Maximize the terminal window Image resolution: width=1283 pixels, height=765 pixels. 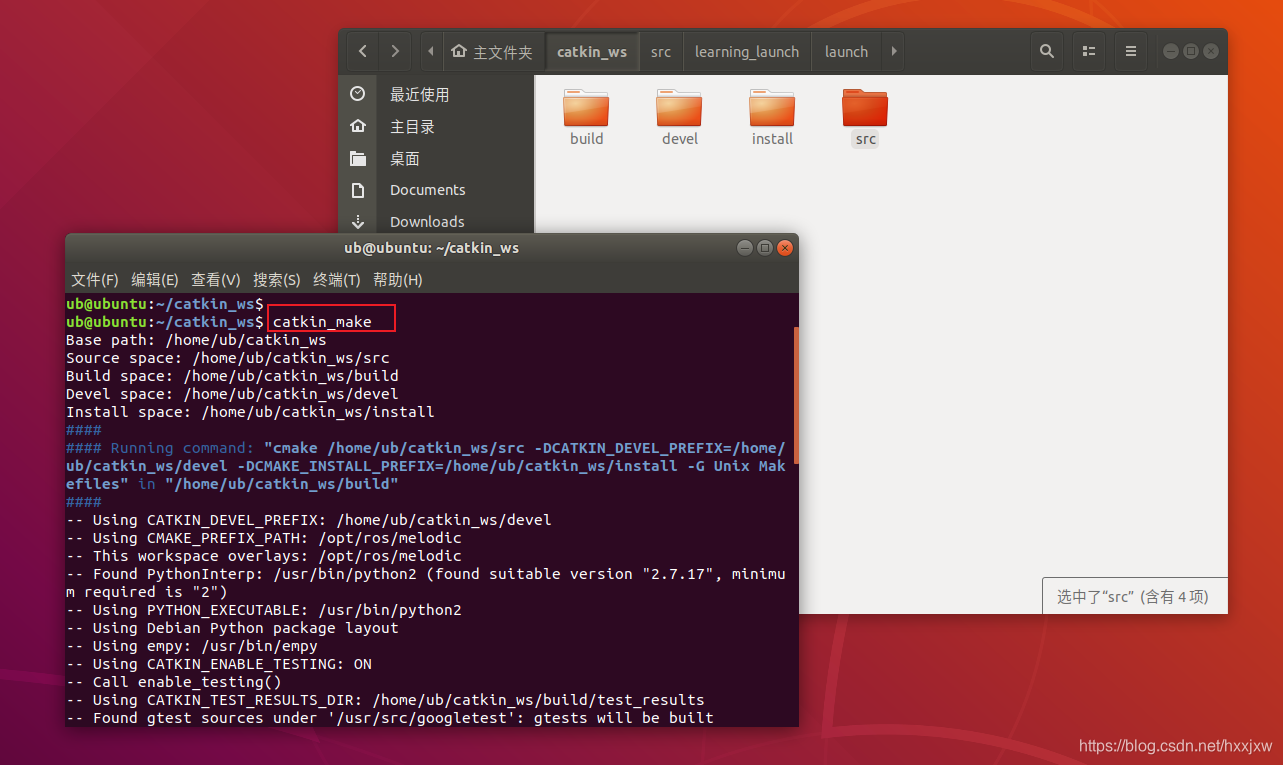[765, 248]
